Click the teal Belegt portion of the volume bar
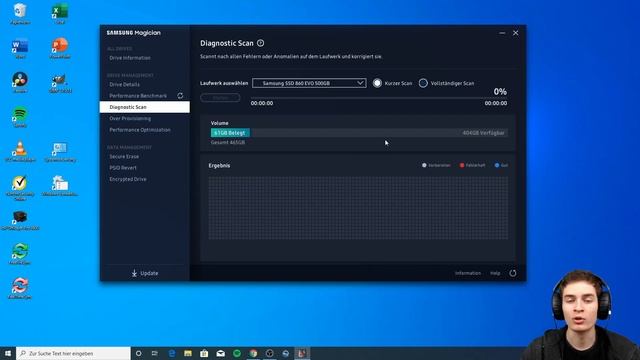The height and width of the screenshot is (360, 640). [230, 133]
